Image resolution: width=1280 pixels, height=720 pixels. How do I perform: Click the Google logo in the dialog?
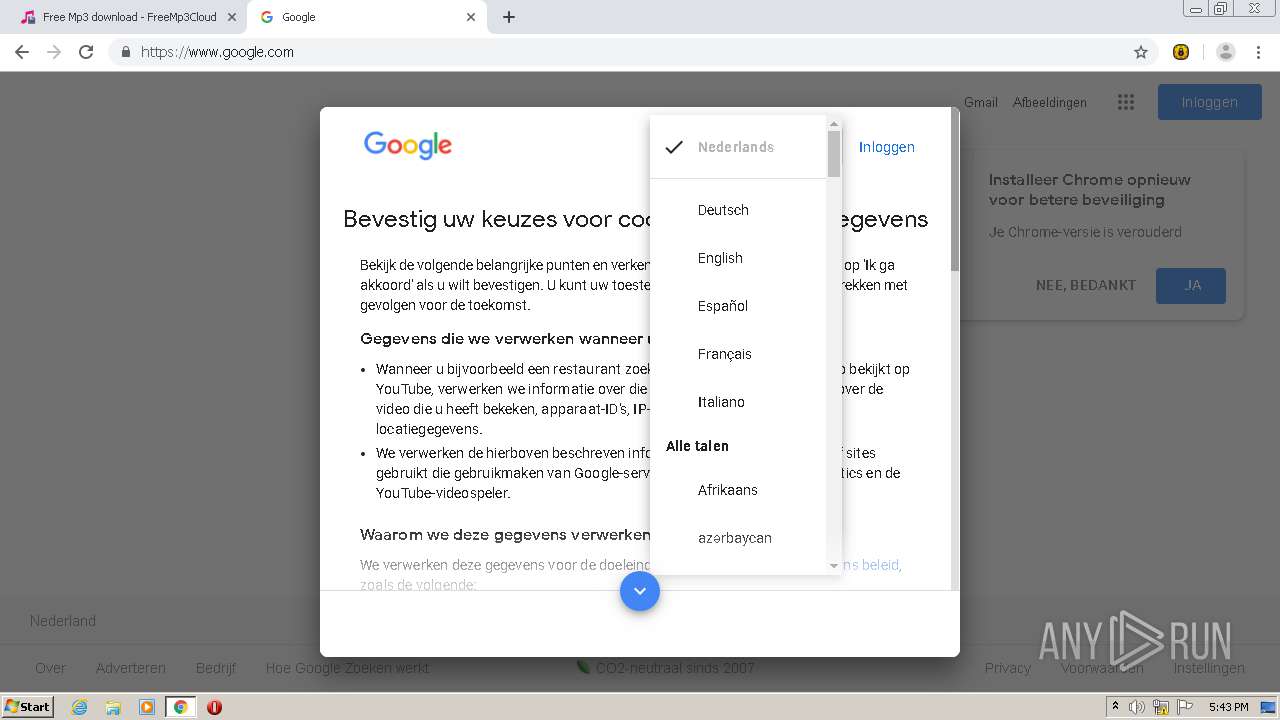click(408, 146)
